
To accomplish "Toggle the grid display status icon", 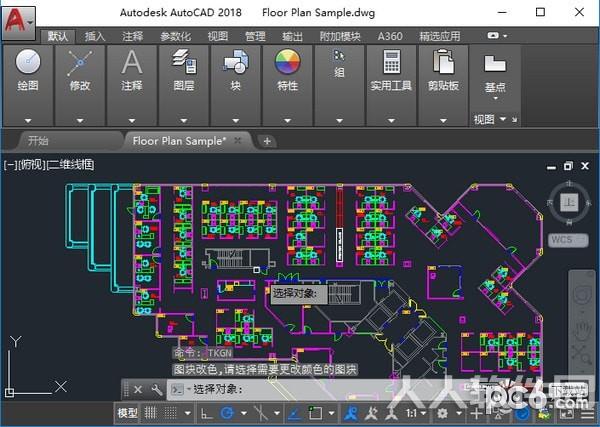I will 150,413.
